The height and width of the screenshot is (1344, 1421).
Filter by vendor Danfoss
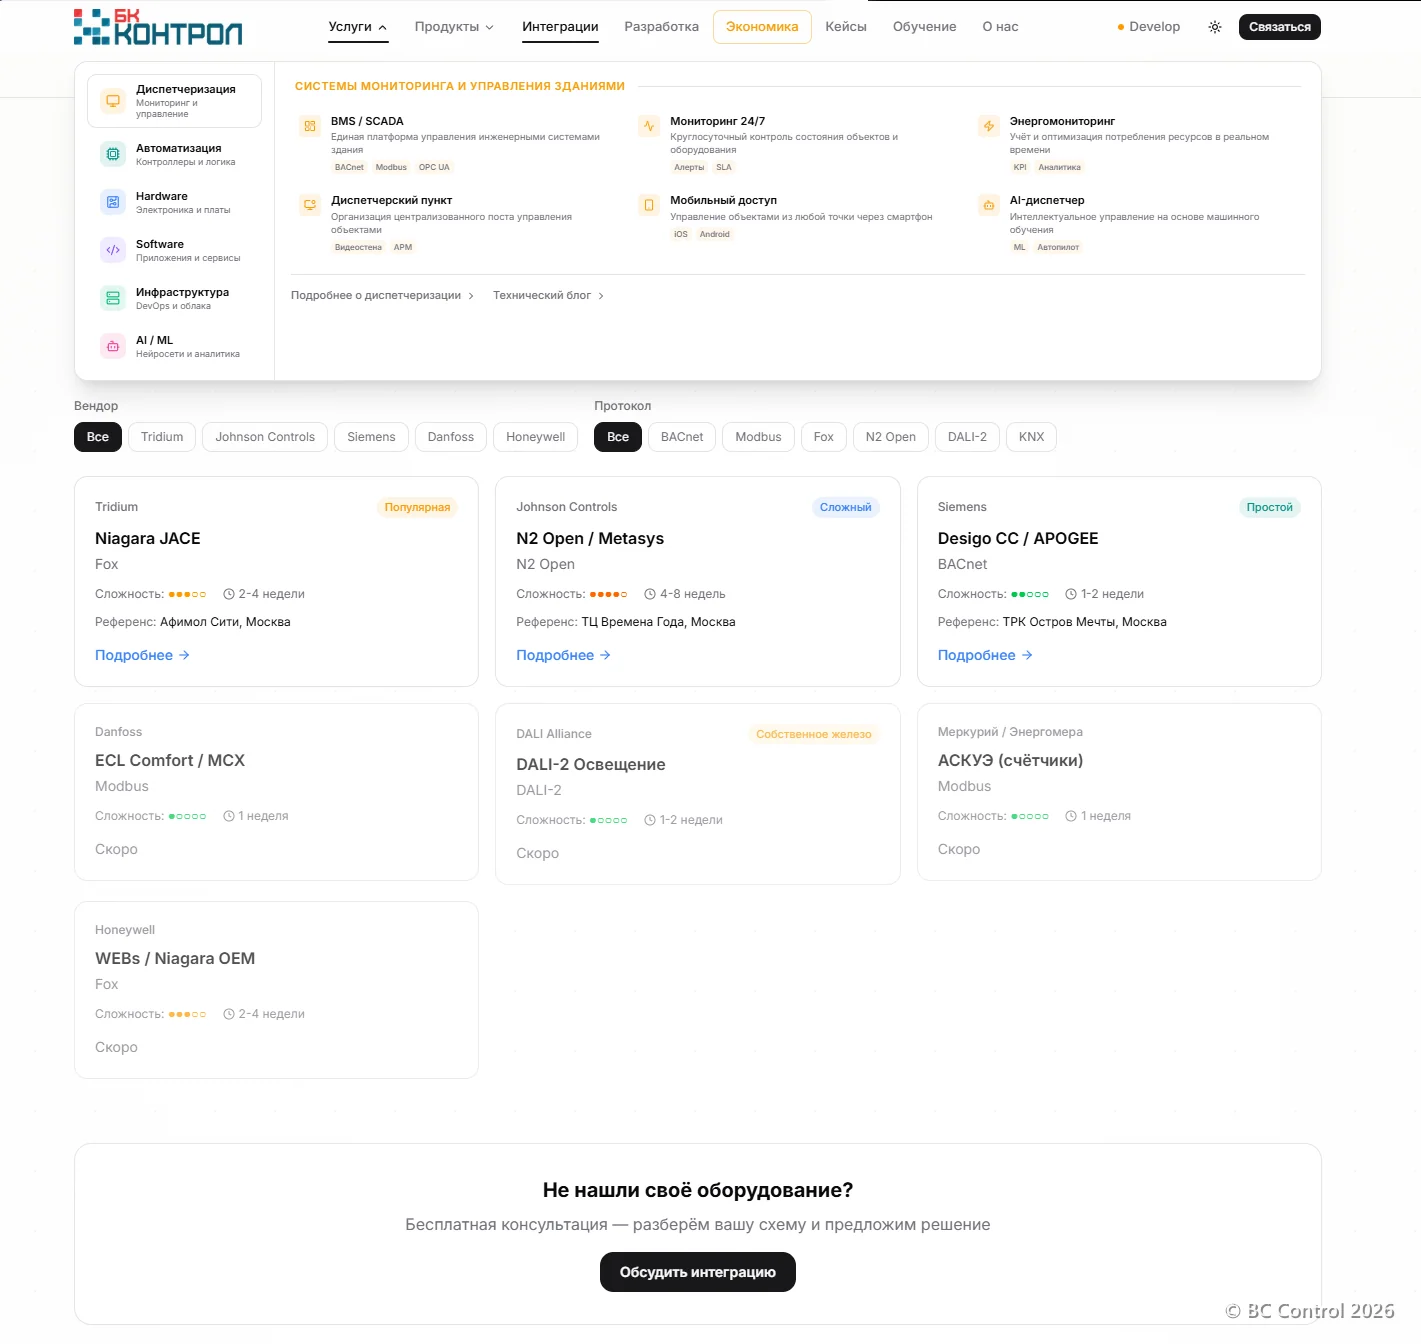point(451,437)
